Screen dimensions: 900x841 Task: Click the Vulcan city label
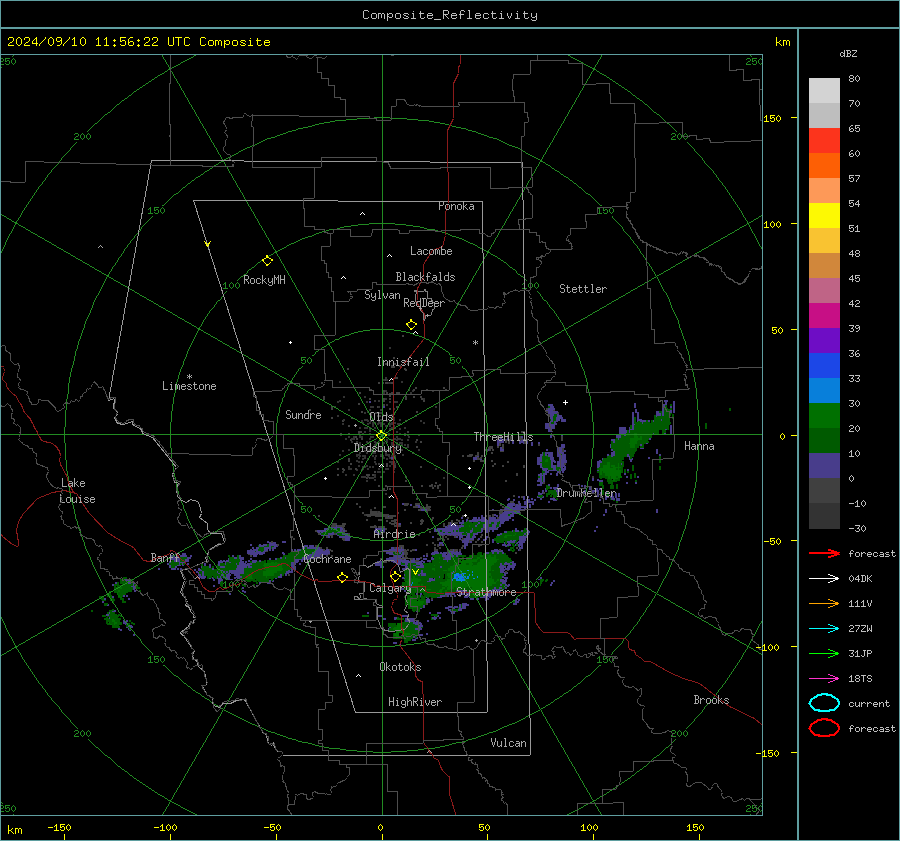[x=508, y=743]
